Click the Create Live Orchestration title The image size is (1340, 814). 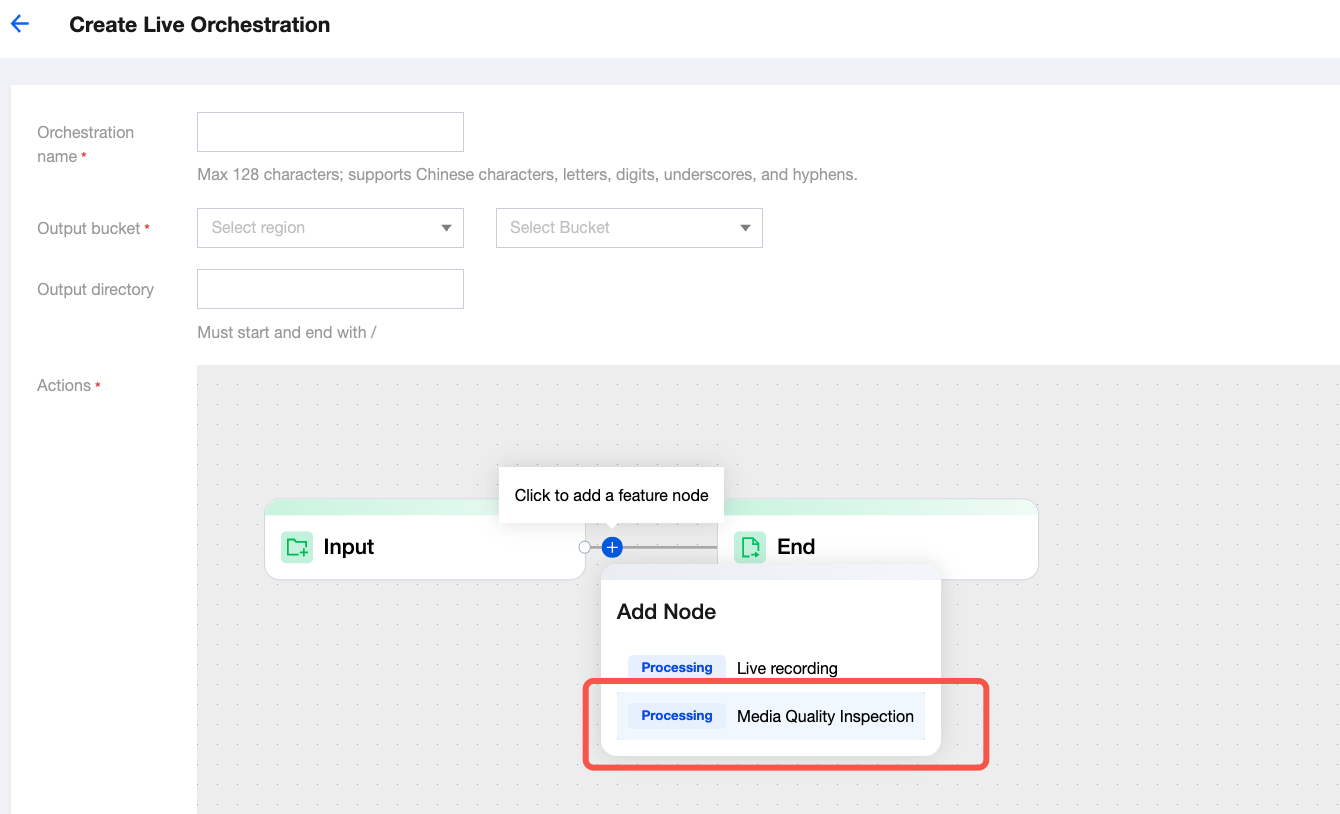tap(199, 25)
